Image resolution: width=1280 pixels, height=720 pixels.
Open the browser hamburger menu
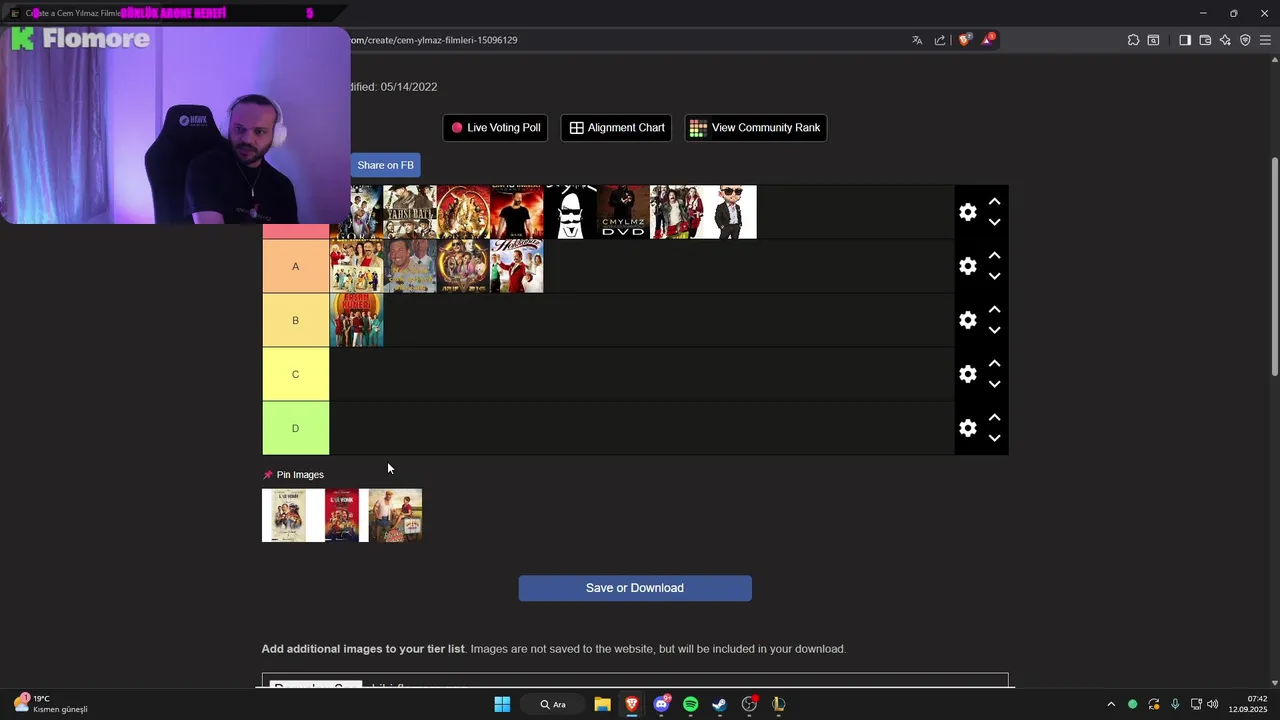coord(1265,40)
